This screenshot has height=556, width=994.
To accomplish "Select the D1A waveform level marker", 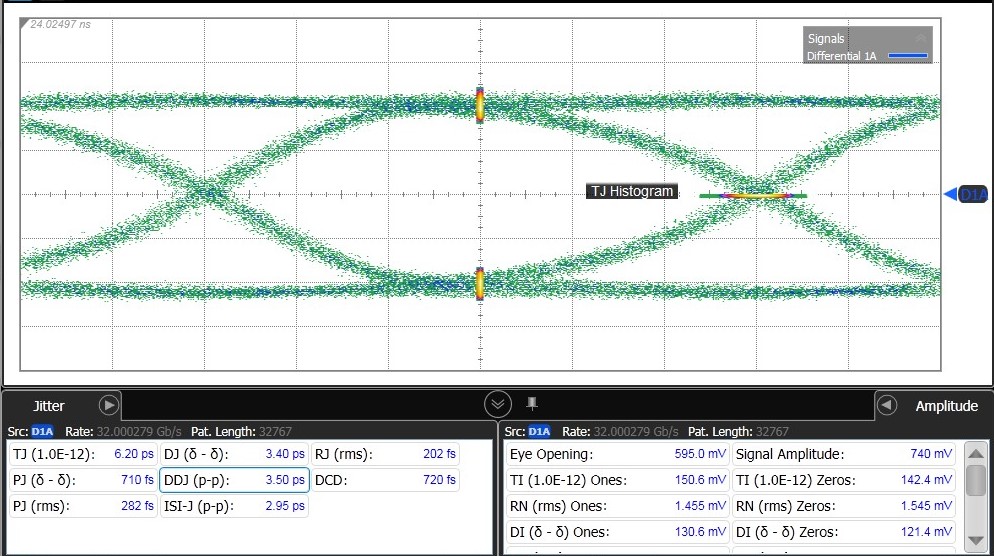I will pyautogui.click(x=970, y=194).
